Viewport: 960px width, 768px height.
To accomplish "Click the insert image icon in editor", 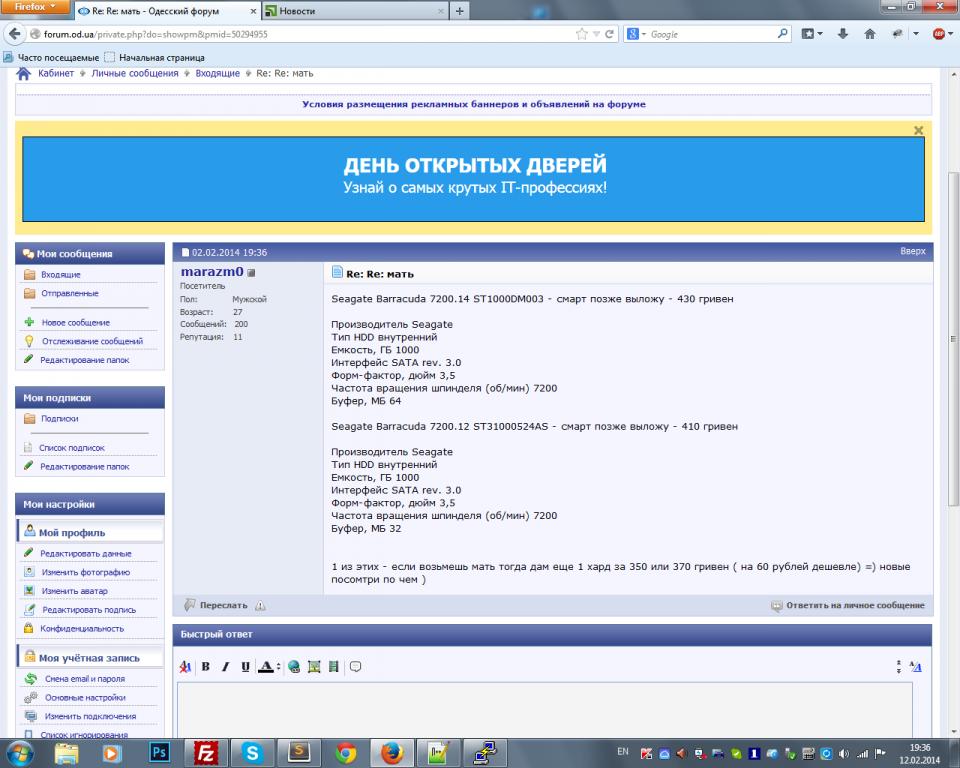I will click(x=314, y=667).
